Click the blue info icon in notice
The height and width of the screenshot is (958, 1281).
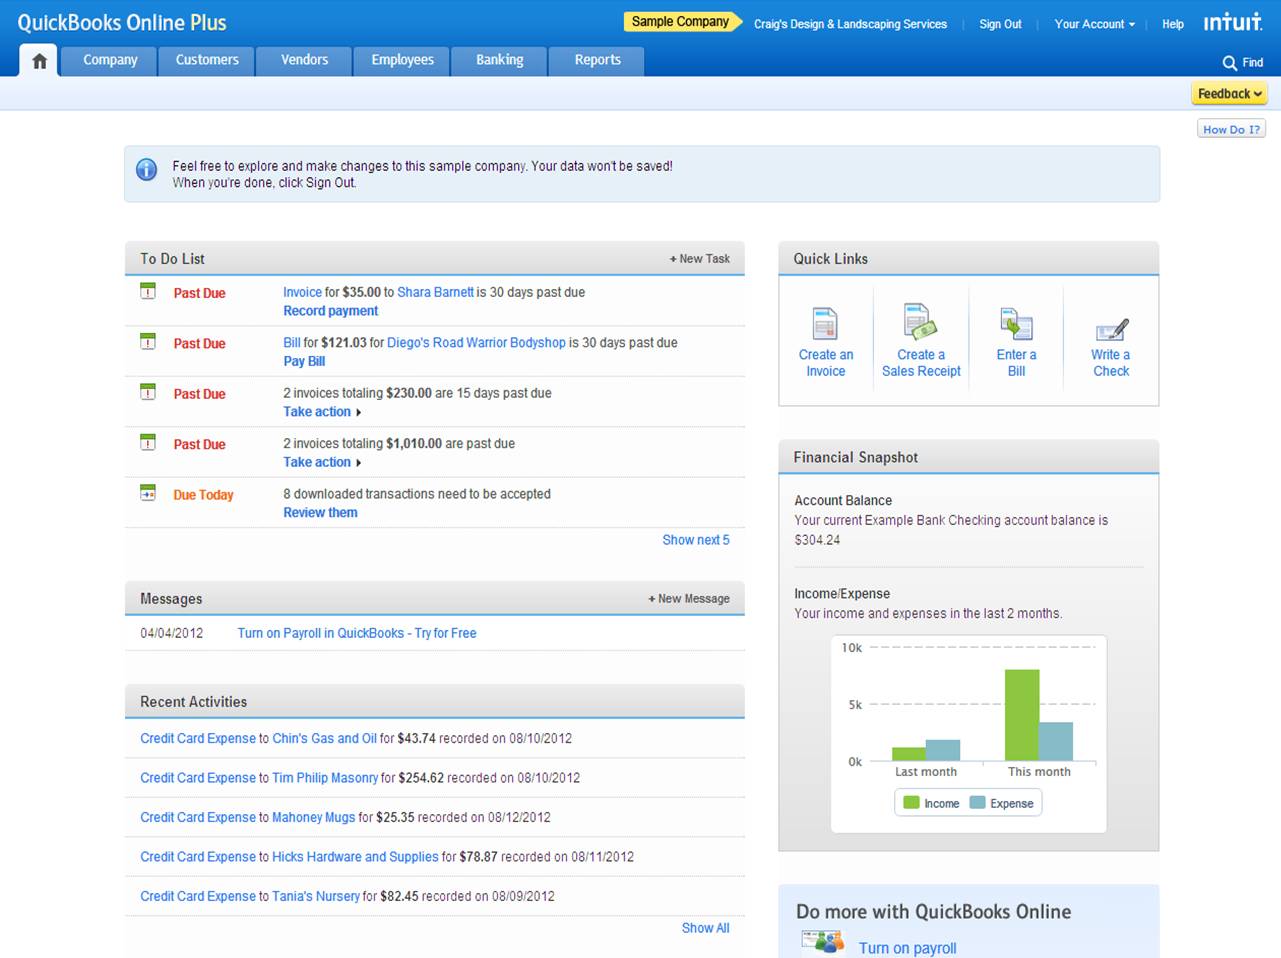147,170
